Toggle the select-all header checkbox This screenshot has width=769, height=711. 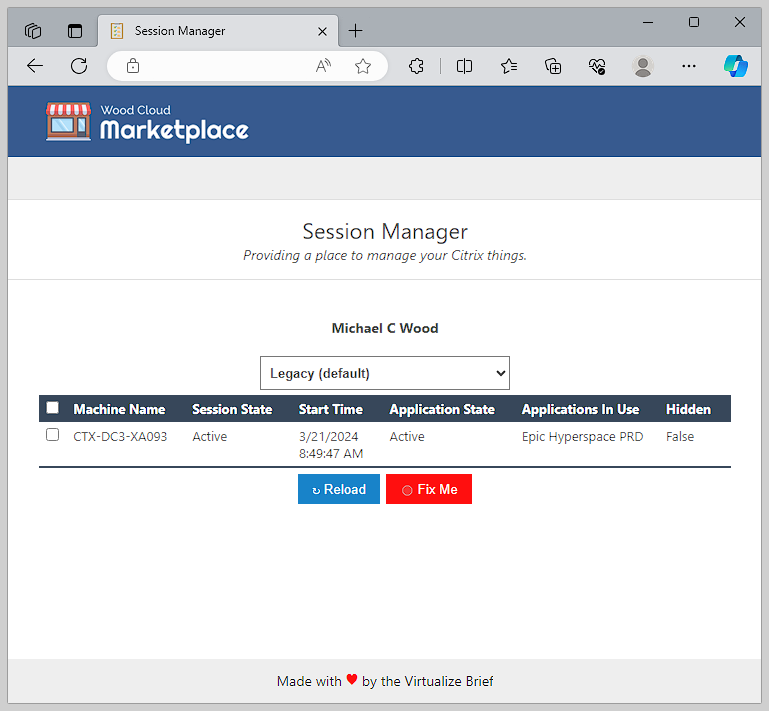coord(52,408)
